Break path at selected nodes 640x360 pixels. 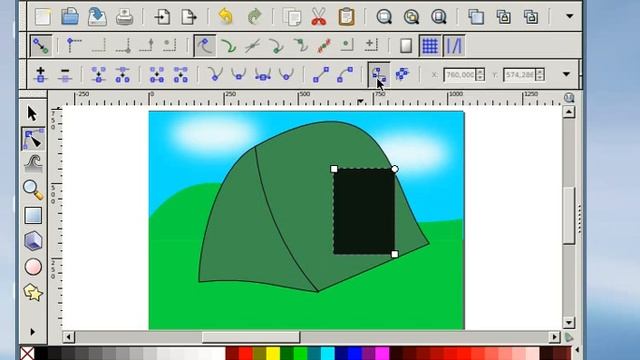122,75
